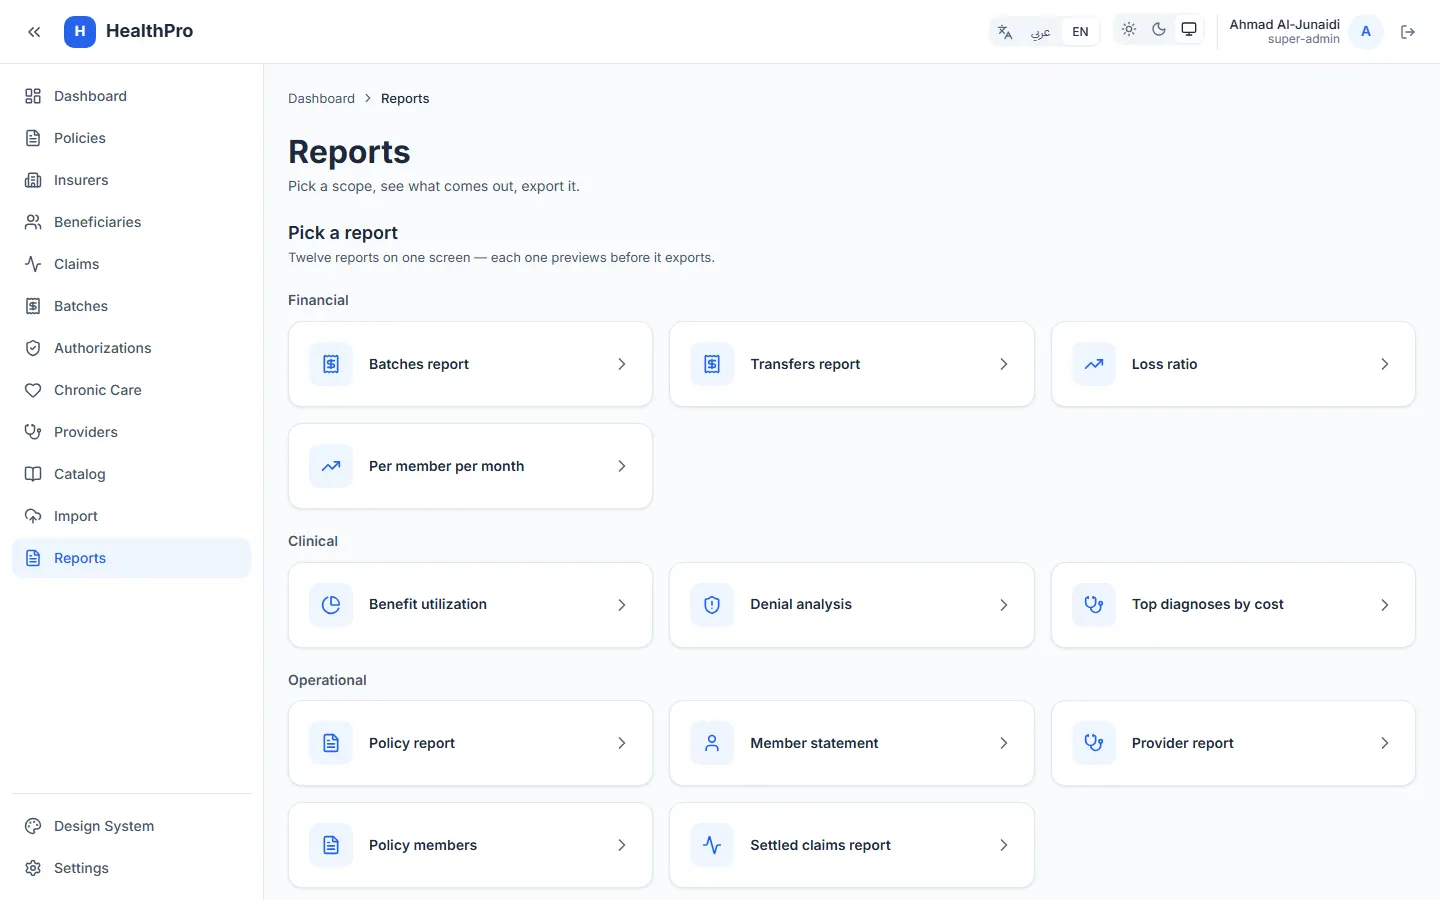Open the Member statement report card
The image size is (1440, 900).
pos(852,743)
